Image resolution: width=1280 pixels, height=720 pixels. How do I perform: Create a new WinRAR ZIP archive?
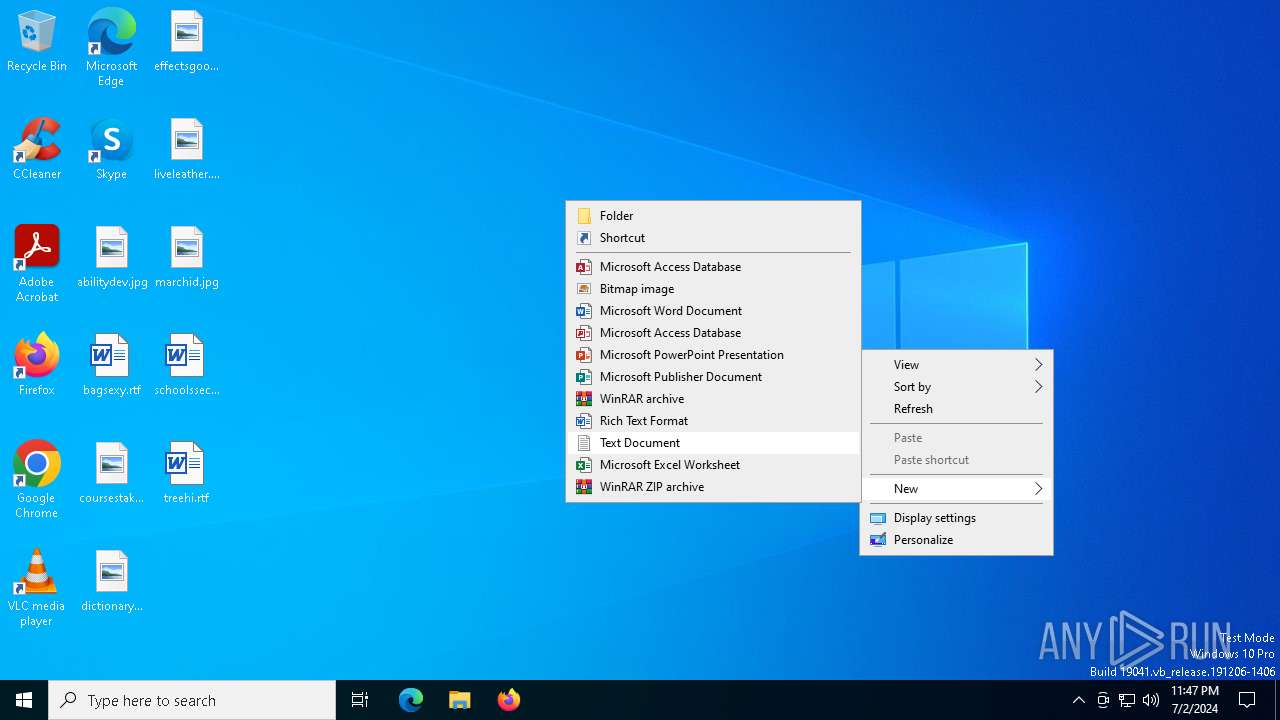[x=713, y=487]
